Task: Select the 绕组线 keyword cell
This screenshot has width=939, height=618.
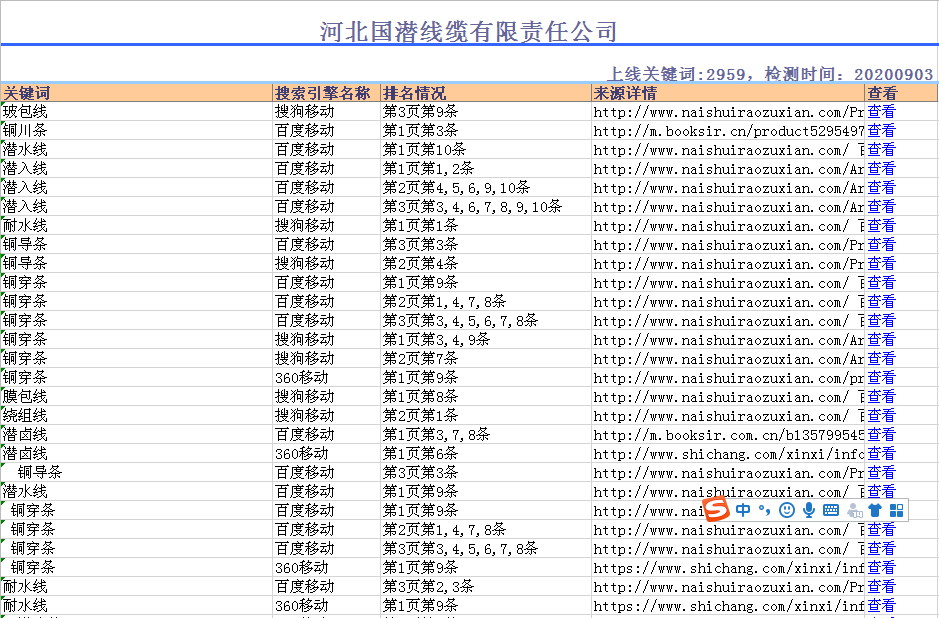Action: (137, 416)
